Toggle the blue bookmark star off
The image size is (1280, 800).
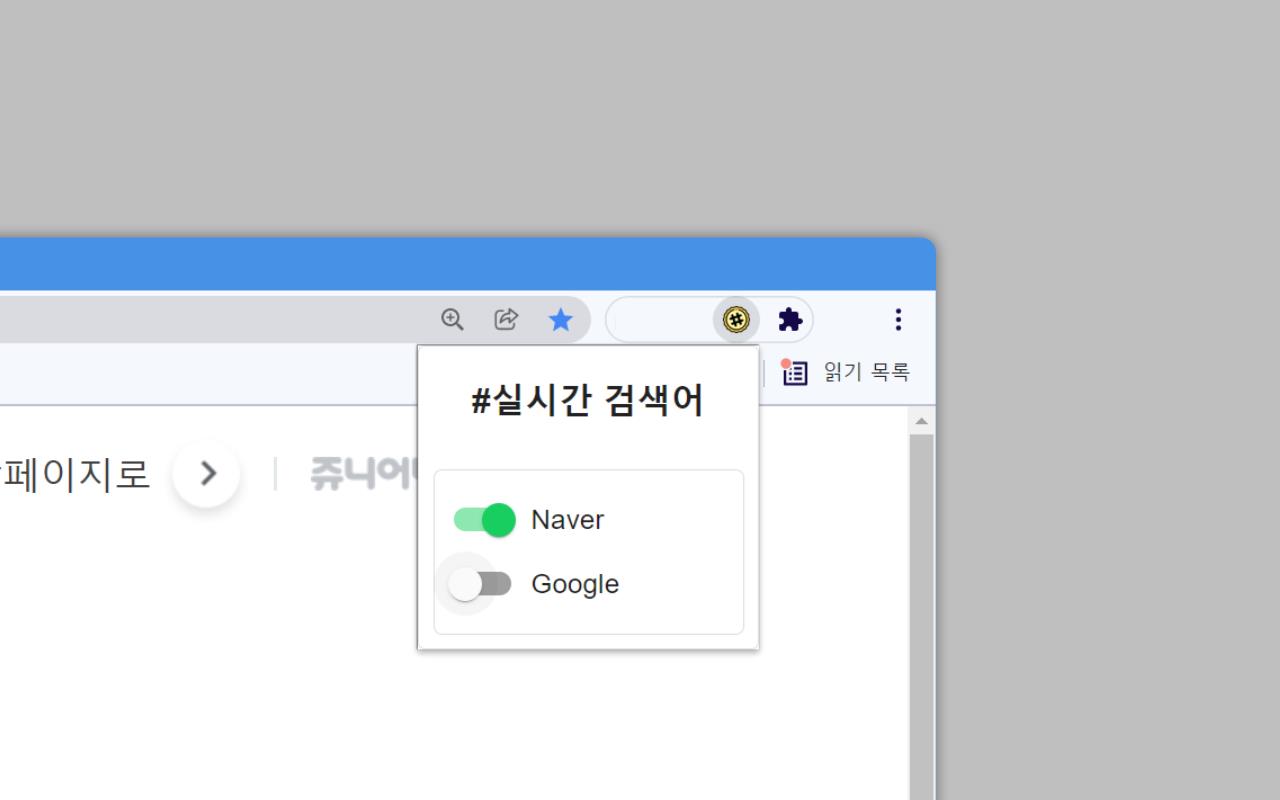coord(561,319)
